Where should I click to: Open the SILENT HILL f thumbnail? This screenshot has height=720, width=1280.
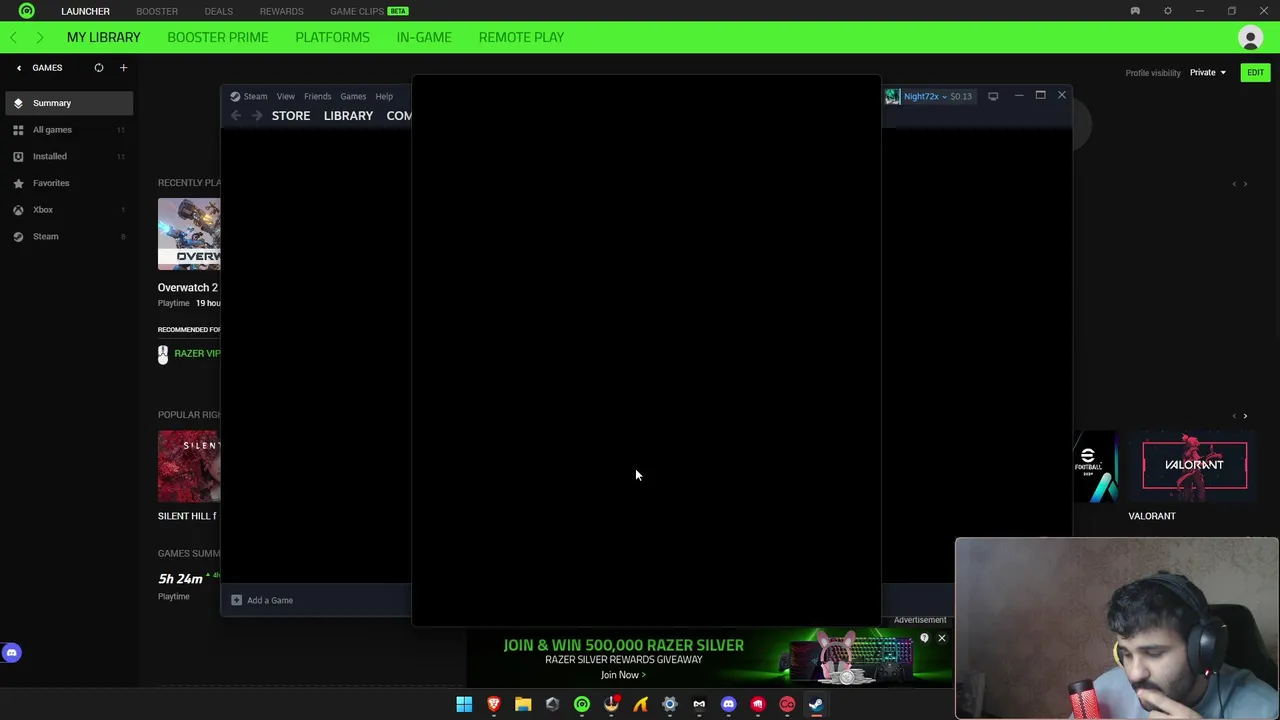[x=189, y=466]
